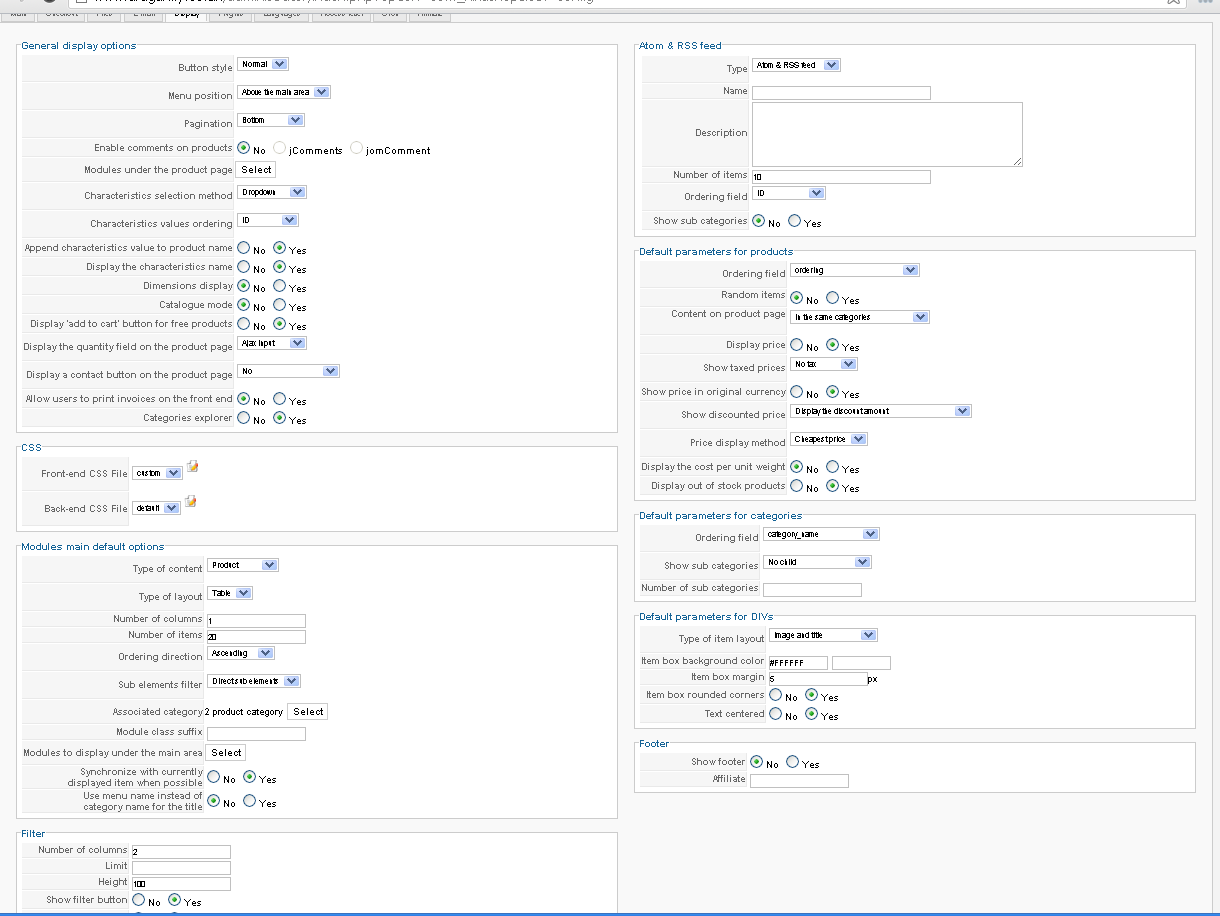Screen dimensions: 1220x916
Task: Choose No for Categories explorer
Action: coord(244,418)
